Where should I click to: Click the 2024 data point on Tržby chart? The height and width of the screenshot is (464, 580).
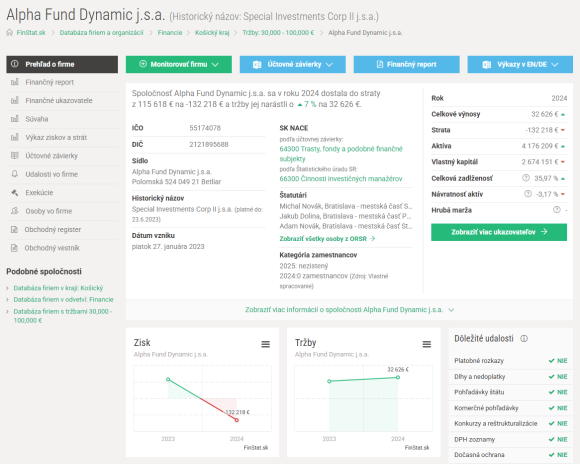398,377
